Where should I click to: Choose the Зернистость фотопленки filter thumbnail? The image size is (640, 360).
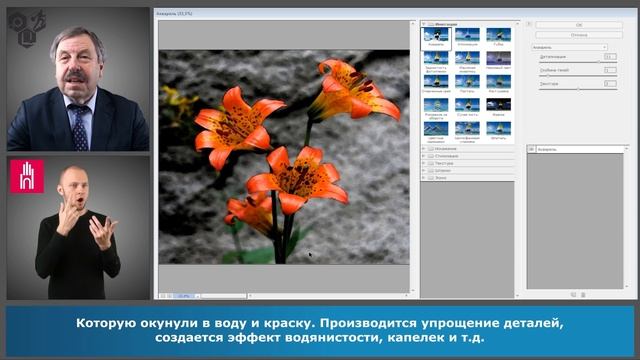[x=436, y=58]
